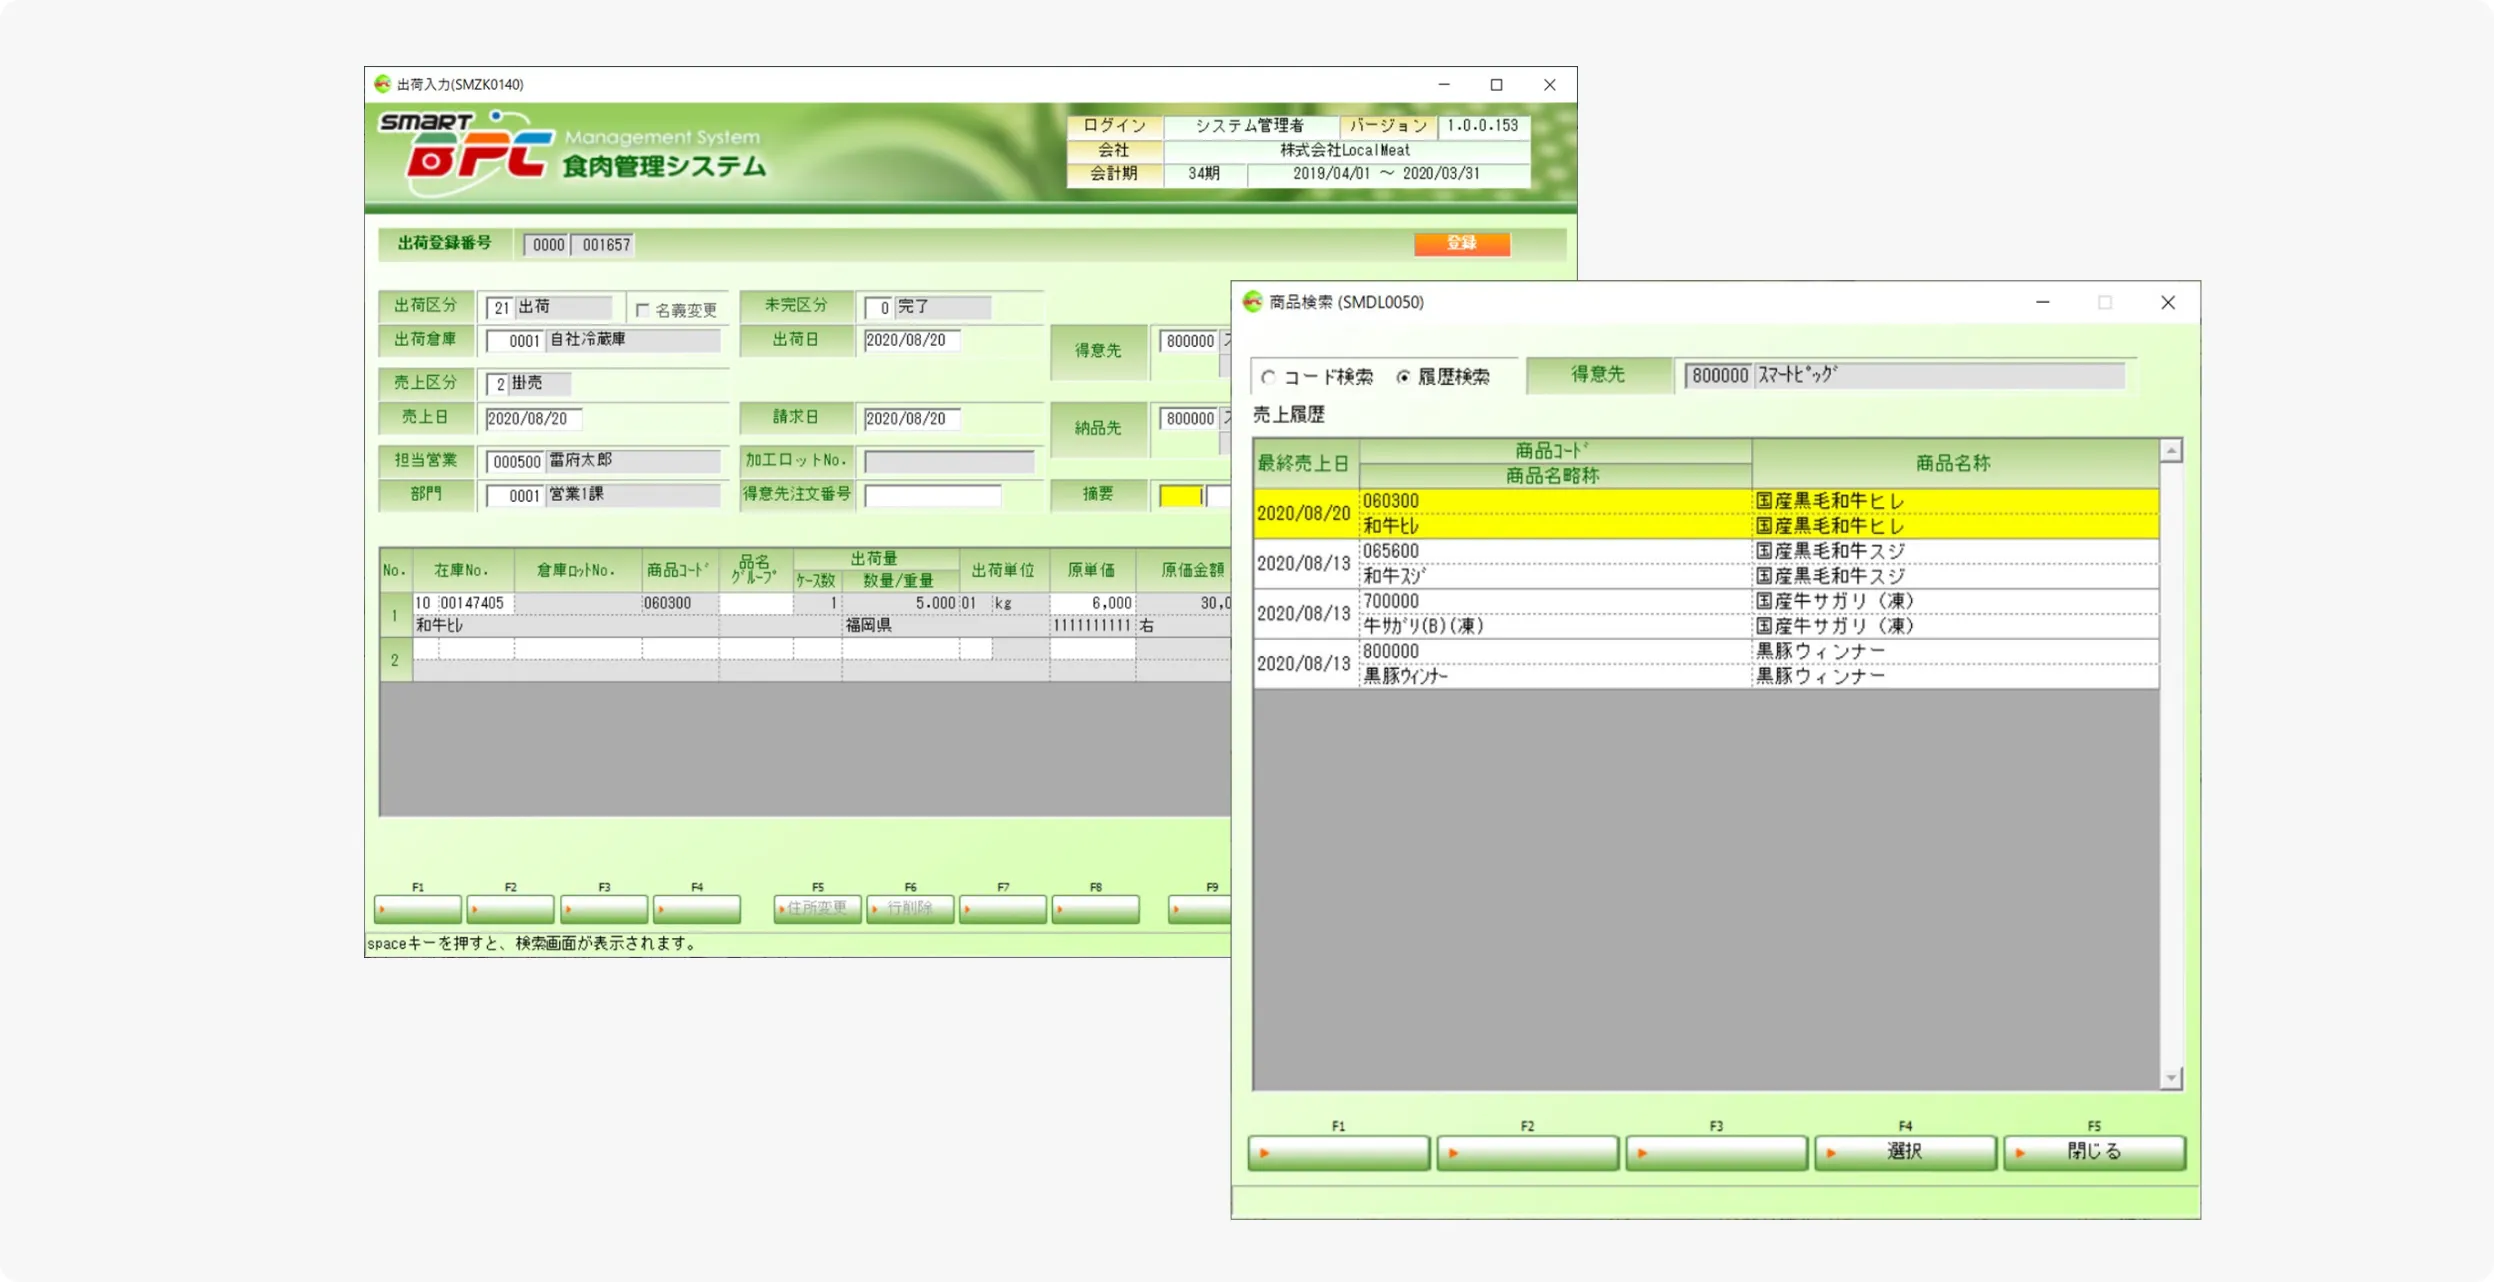The width and height of the screenshot is (2494, 1282).
Task: Tick the 名義変更 checkbox
Action: 642,310
